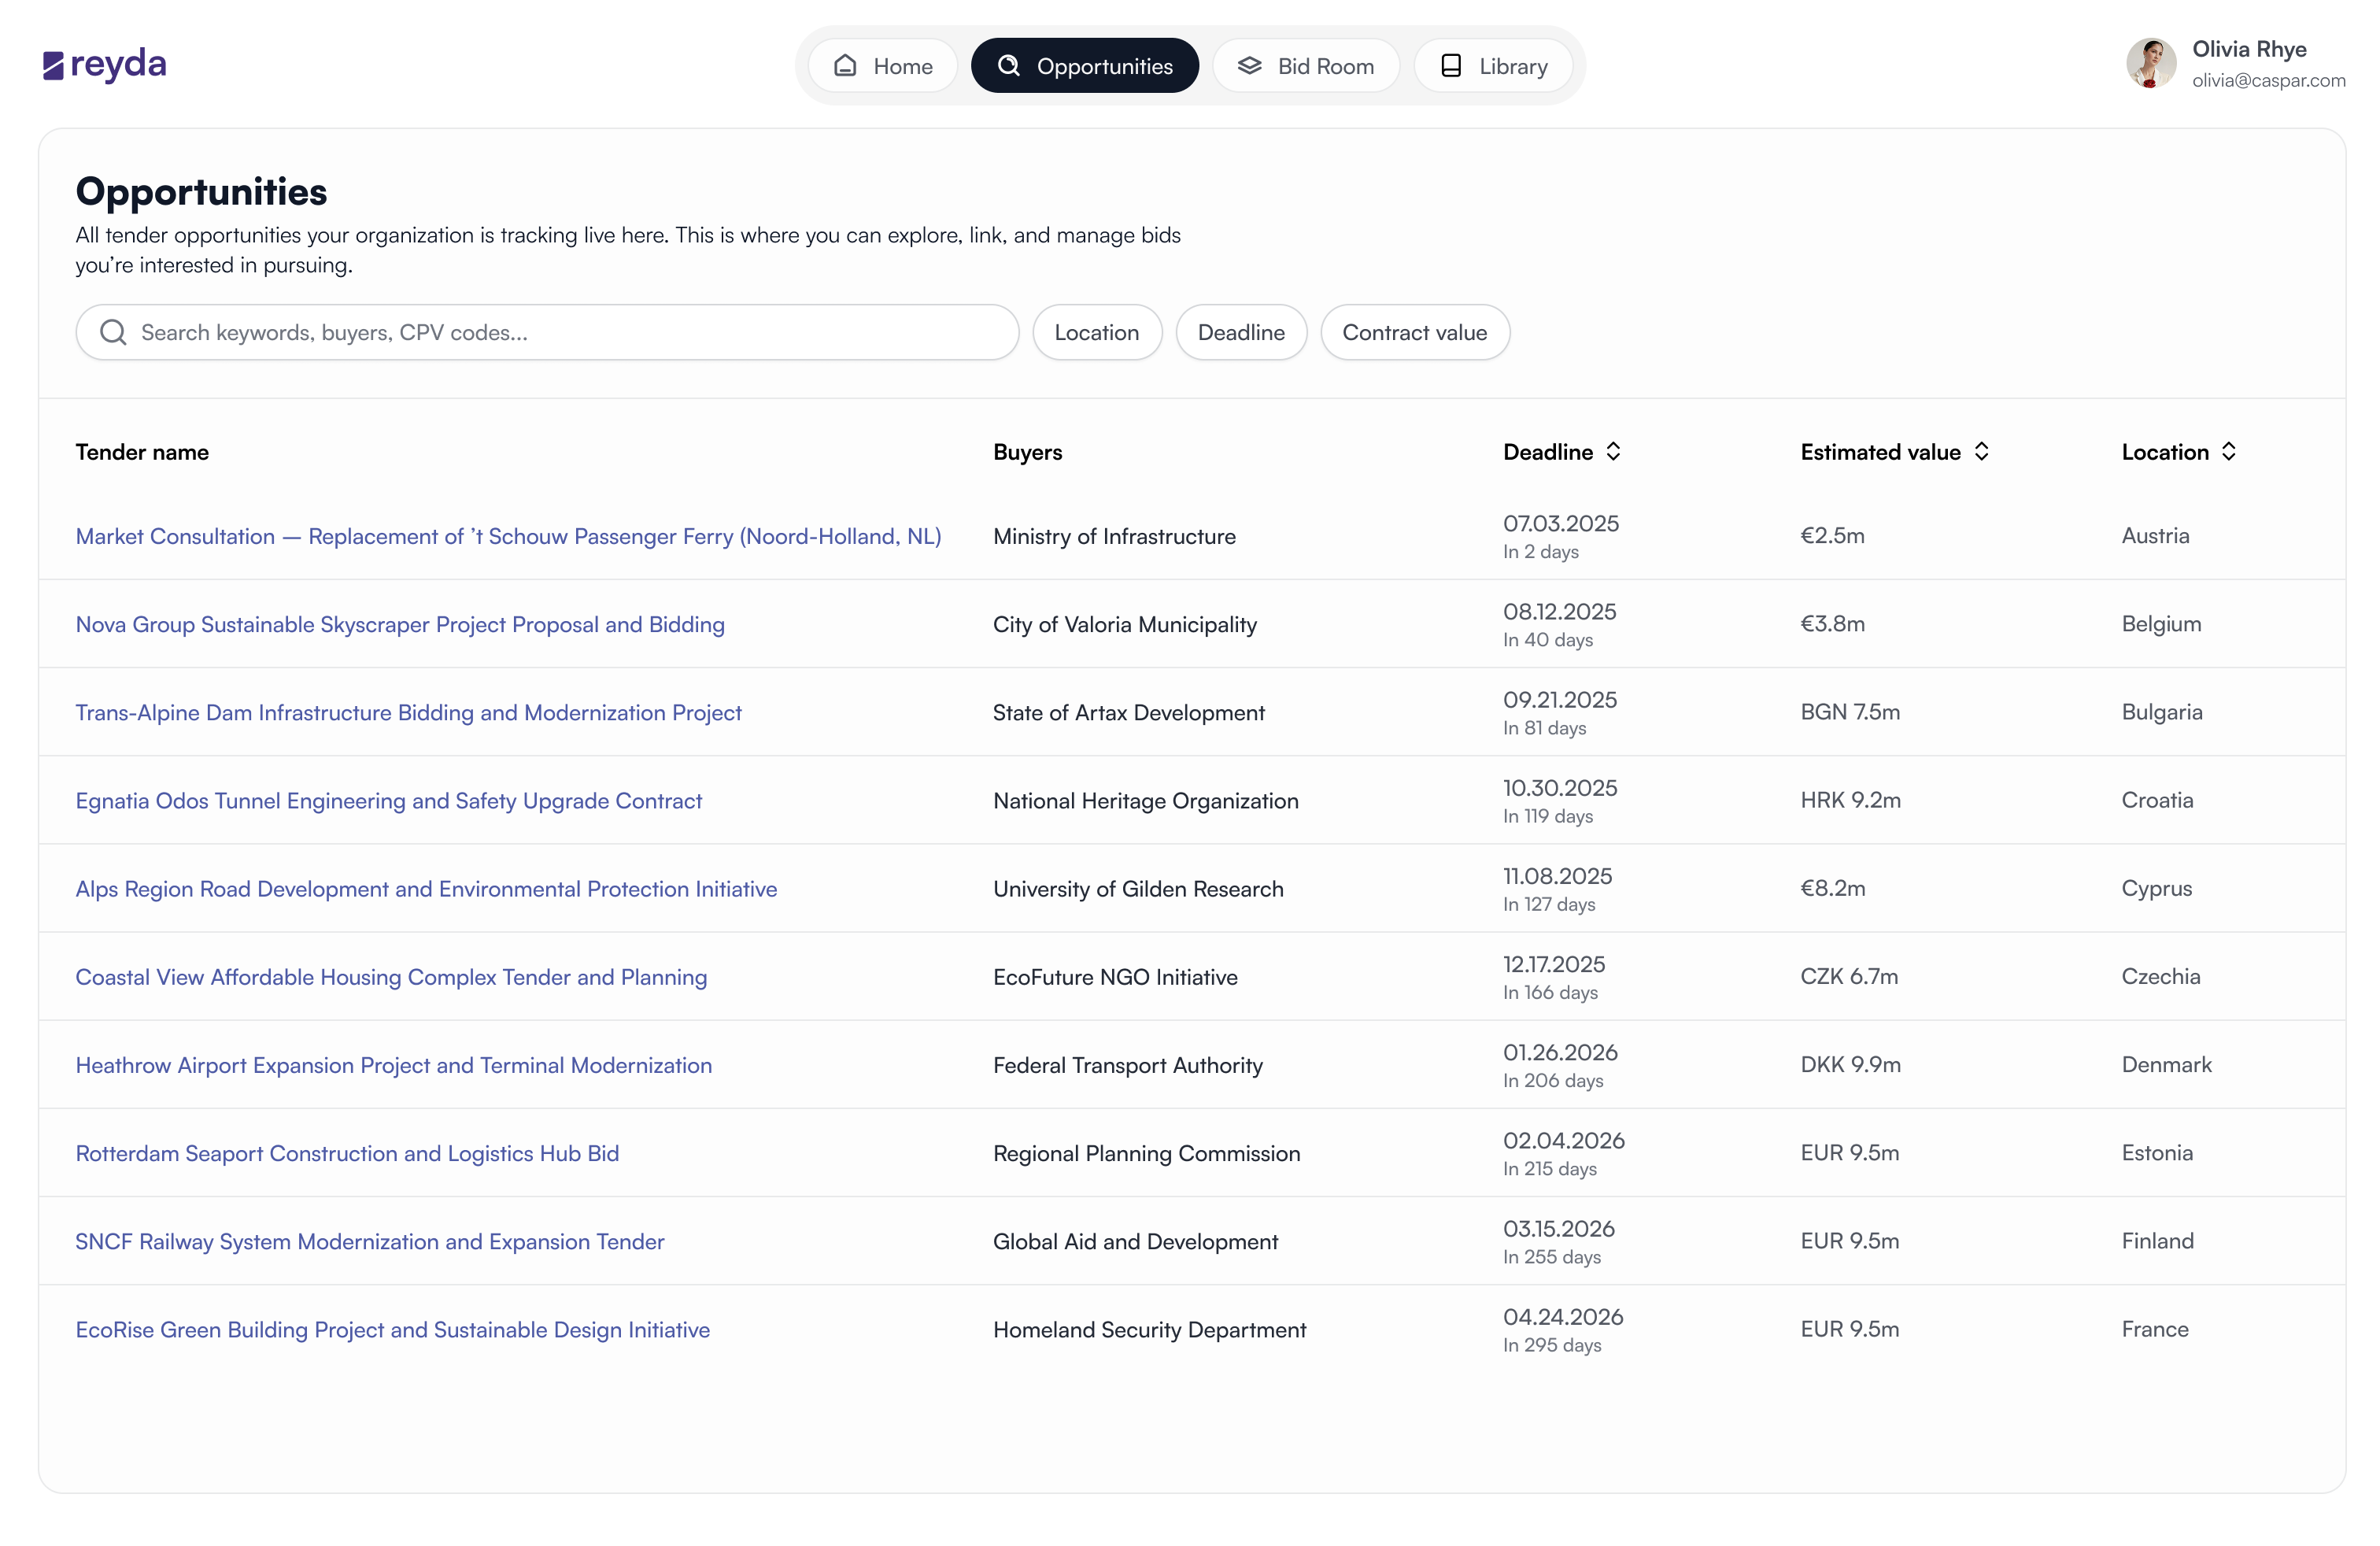2380x1546 pixels.
Task: Click the reyda logo
Action: (105, 64)
